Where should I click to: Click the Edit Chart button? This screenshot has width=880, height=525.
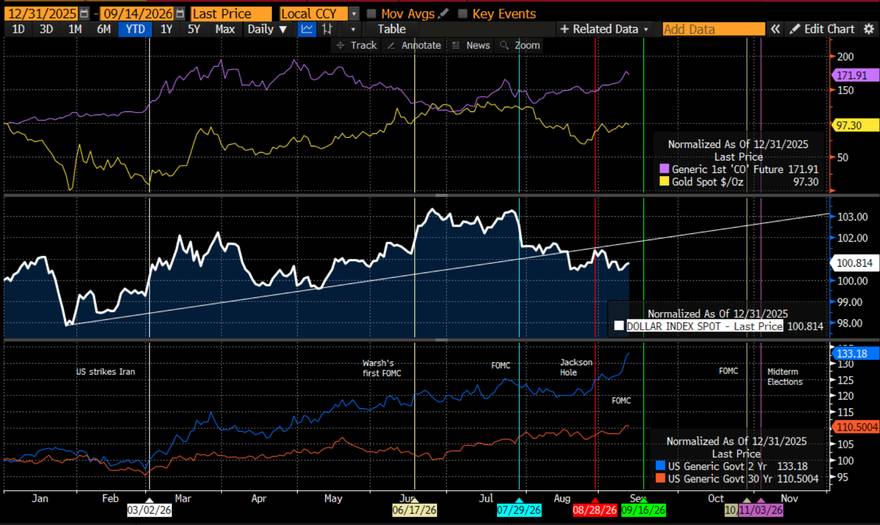[822, 29]
